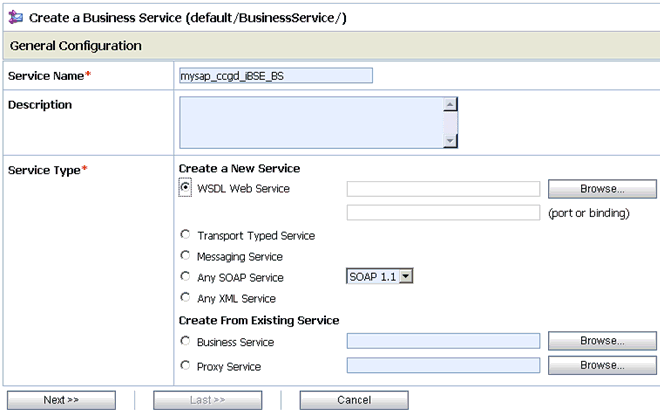Click Description scrollbar down arrow
This screenshot has width=660, height=413.
coord(450,141)
